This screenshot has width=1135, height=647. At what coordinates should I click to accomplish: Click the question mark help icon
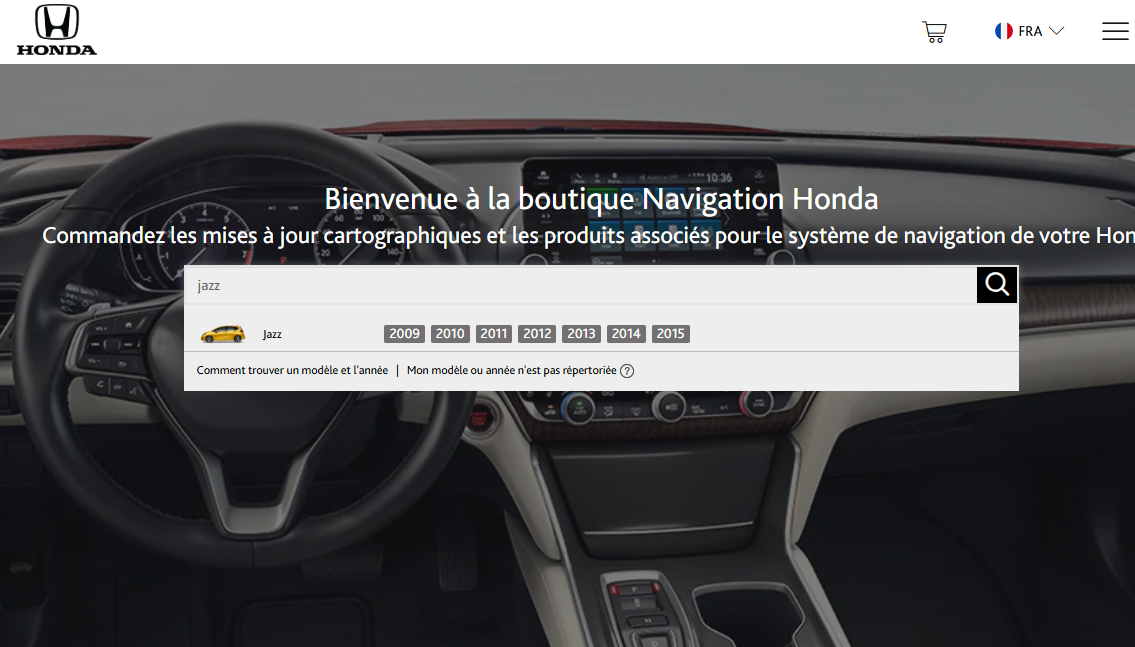tap(627, 371)
